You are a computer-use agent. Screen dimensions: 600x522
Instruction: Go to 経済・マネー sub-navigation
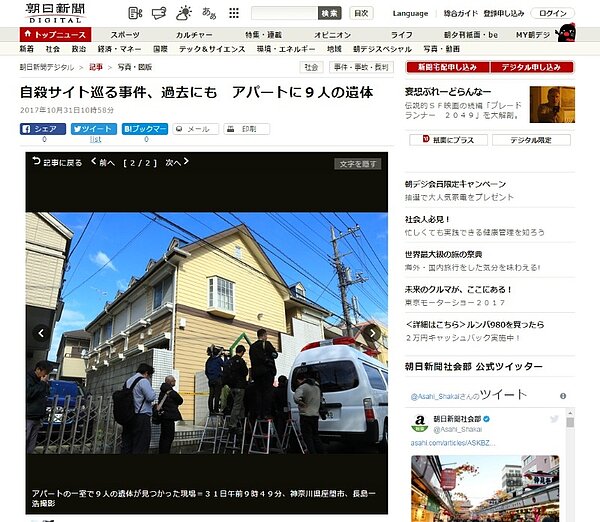tap(119, 49)
